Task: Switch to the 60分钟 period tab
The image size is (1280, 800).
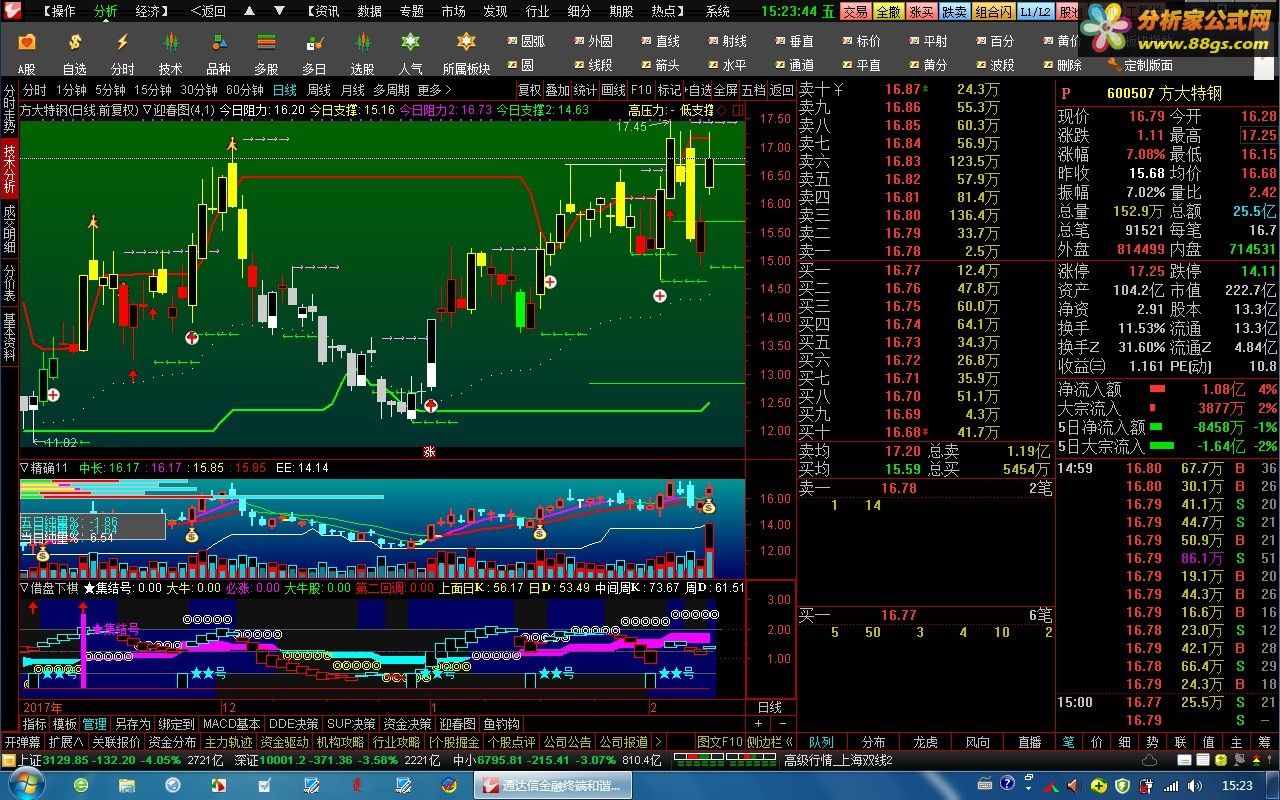Action: point(245,90)
